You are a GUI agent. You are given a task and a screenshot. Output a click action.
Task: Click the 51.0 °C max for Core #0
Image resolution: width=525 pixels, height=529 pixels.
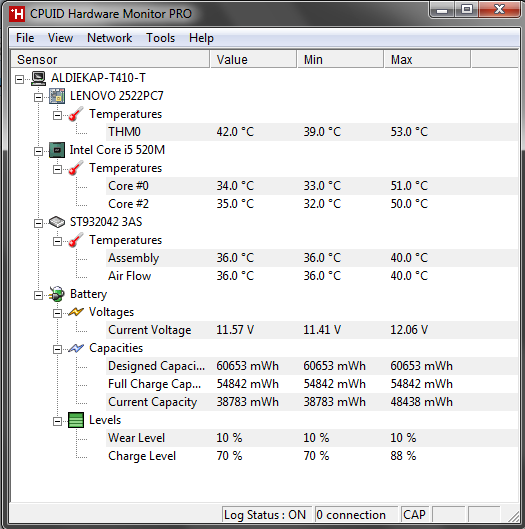click(409, 186)
